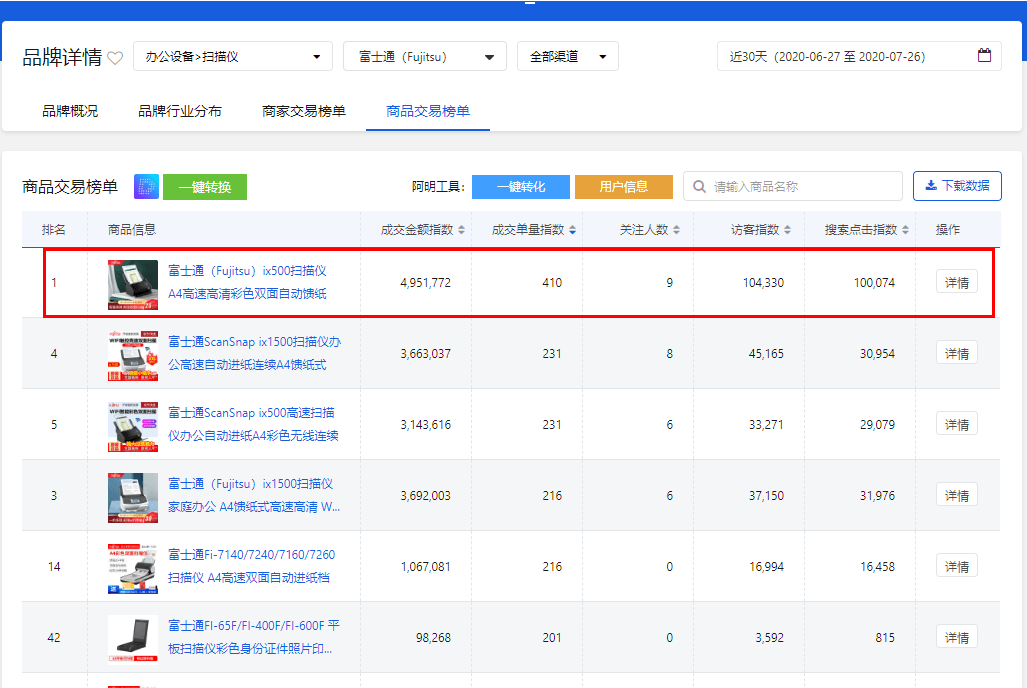Screen dimensions: 1027x688
Task: Open 详情 for rank 3 ix1500 product
Action: coord(957,495)
